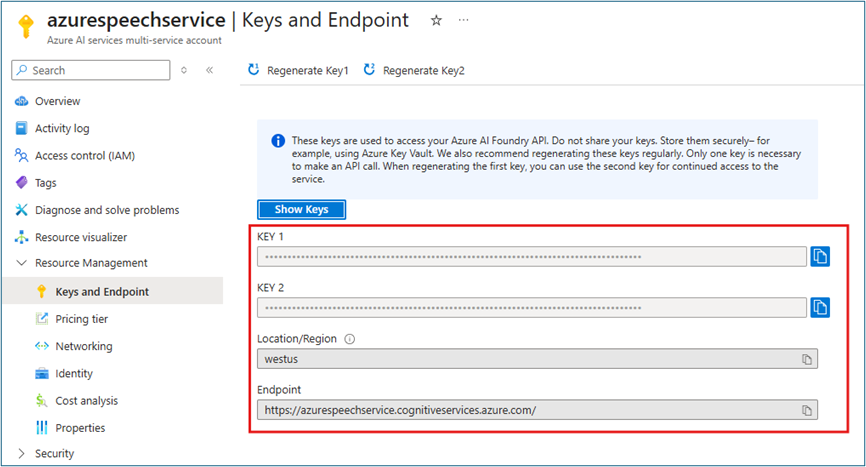Click the westus region field
Screen dimensions: 866x467
pyautogui.click(x=537, y=359)
